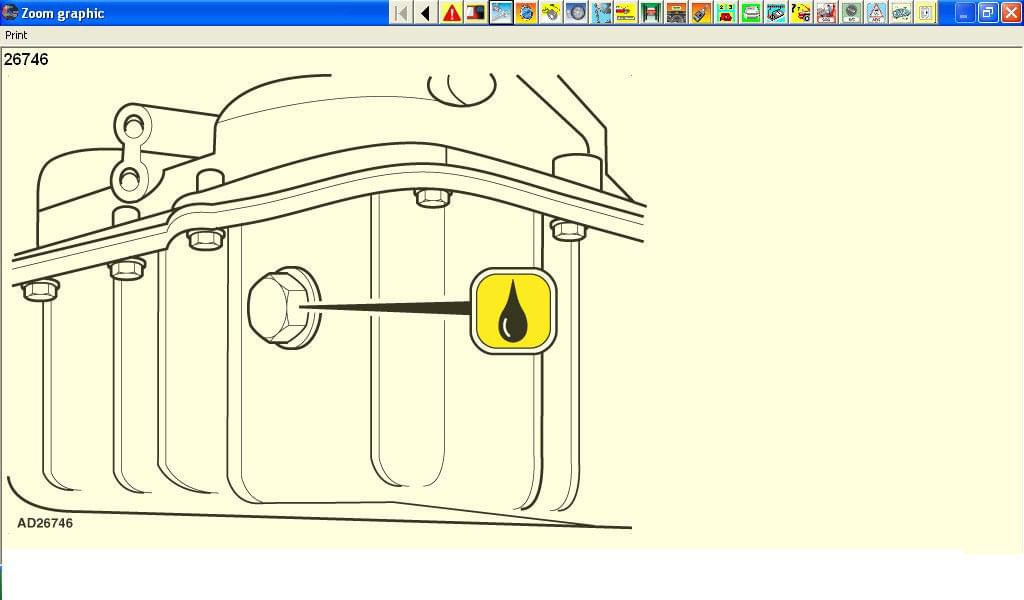Click the yellow icon with grey component

551,12
